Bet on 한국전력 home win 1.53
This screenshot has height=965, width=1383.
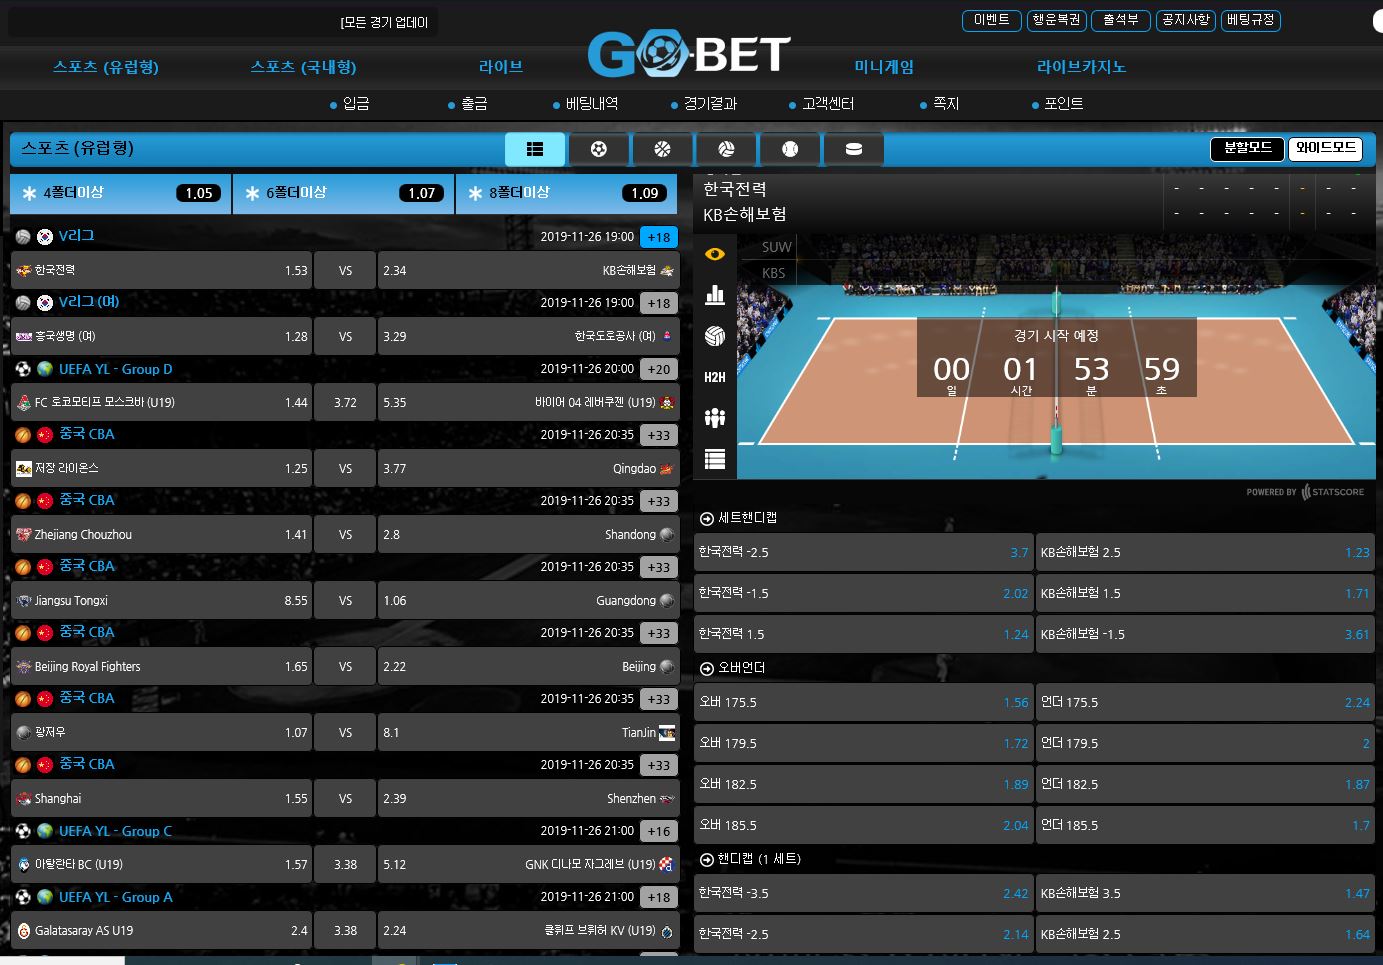(161, 270)
